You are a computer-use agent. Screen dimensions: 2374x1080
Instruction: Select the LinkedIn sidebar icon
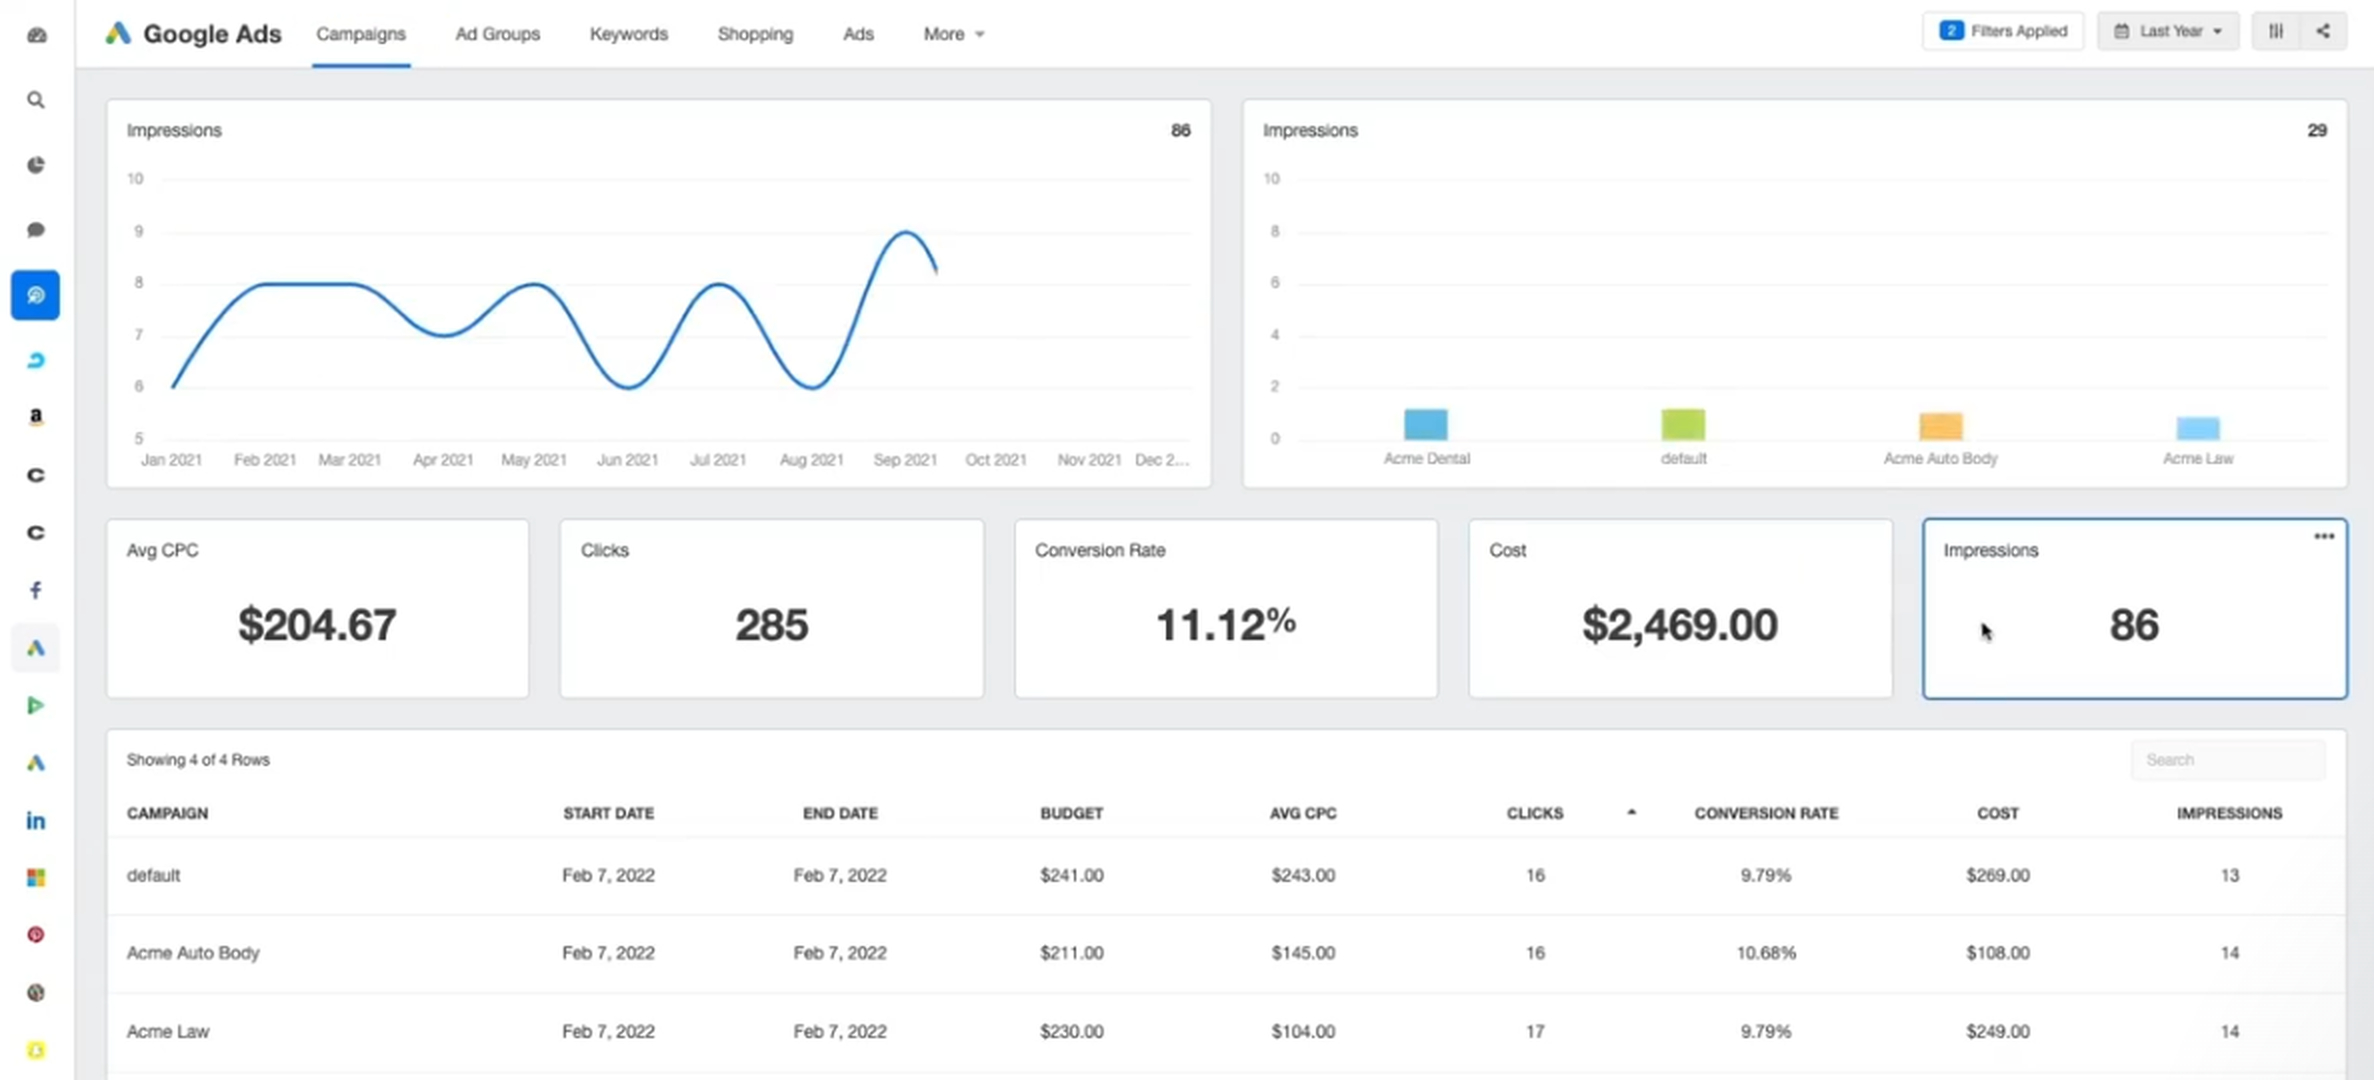click(x=36, y=821)
